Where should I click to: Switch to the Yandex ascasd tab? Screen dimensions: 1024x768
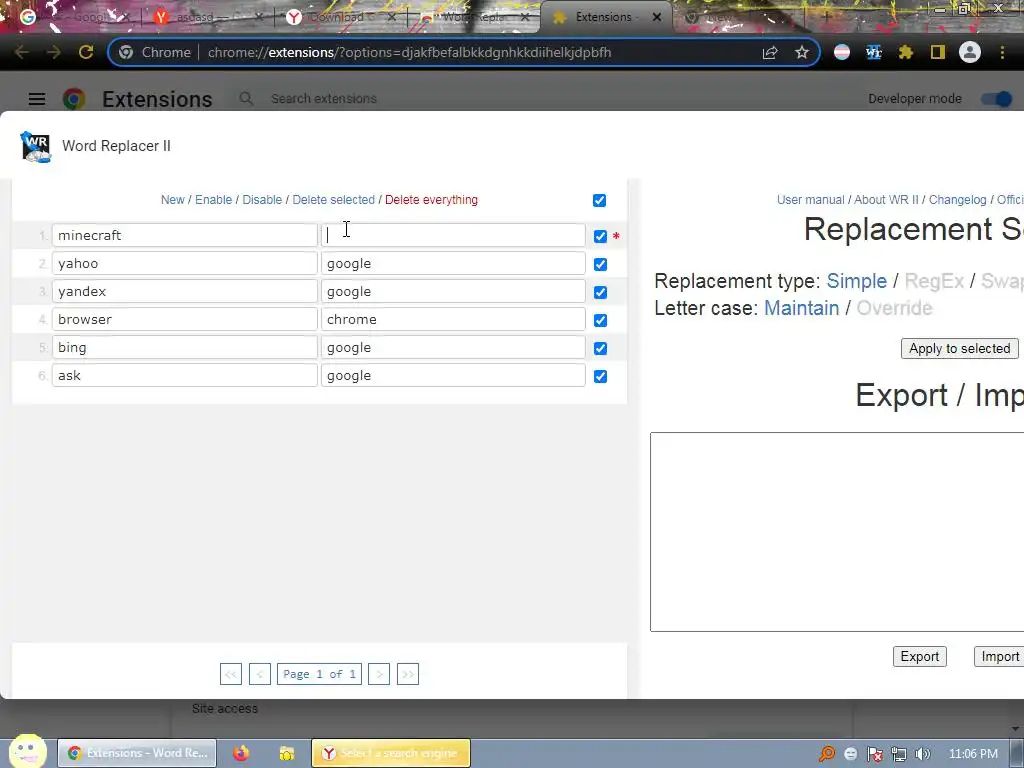coord(206,17)
